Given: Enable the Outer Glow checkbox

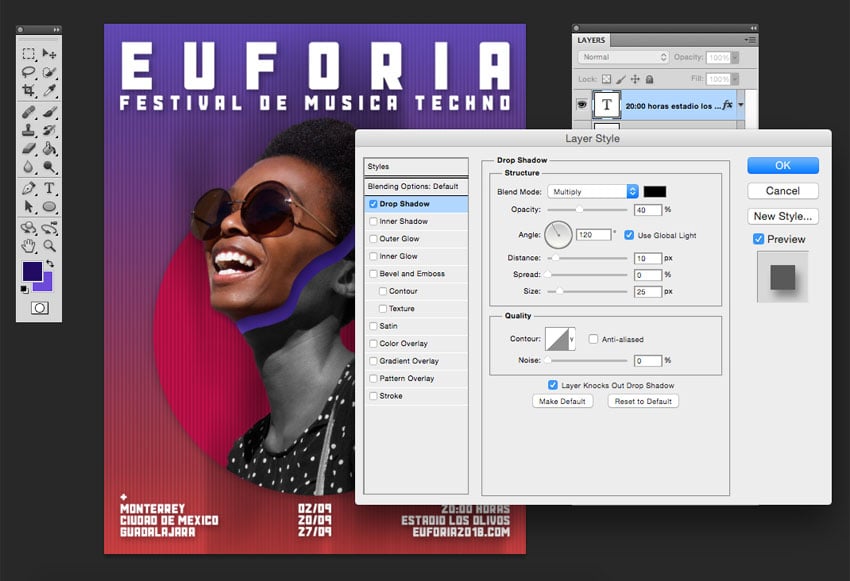Looking at the screenshot, I should (373, 238).
